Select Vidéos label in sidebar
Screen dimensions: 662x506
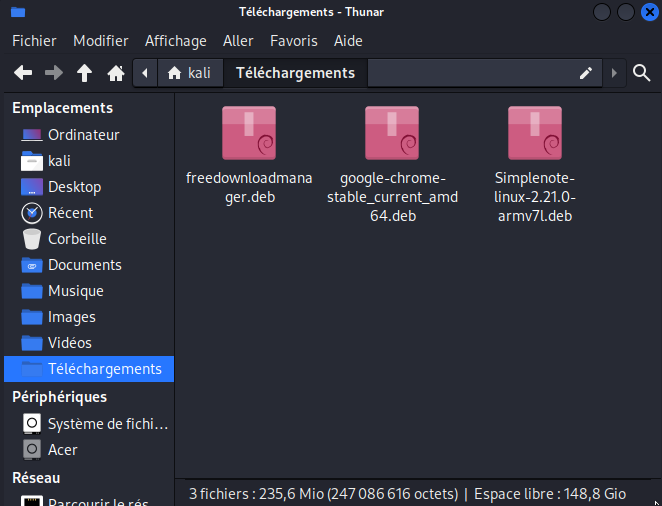click(x=70, y=343)
